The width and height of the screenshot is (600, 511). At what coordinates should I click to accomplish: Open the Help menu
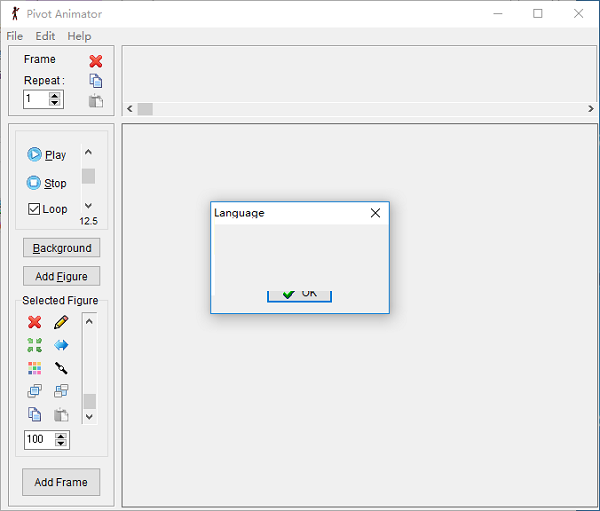pyautogui.click(x=79, y=36)
